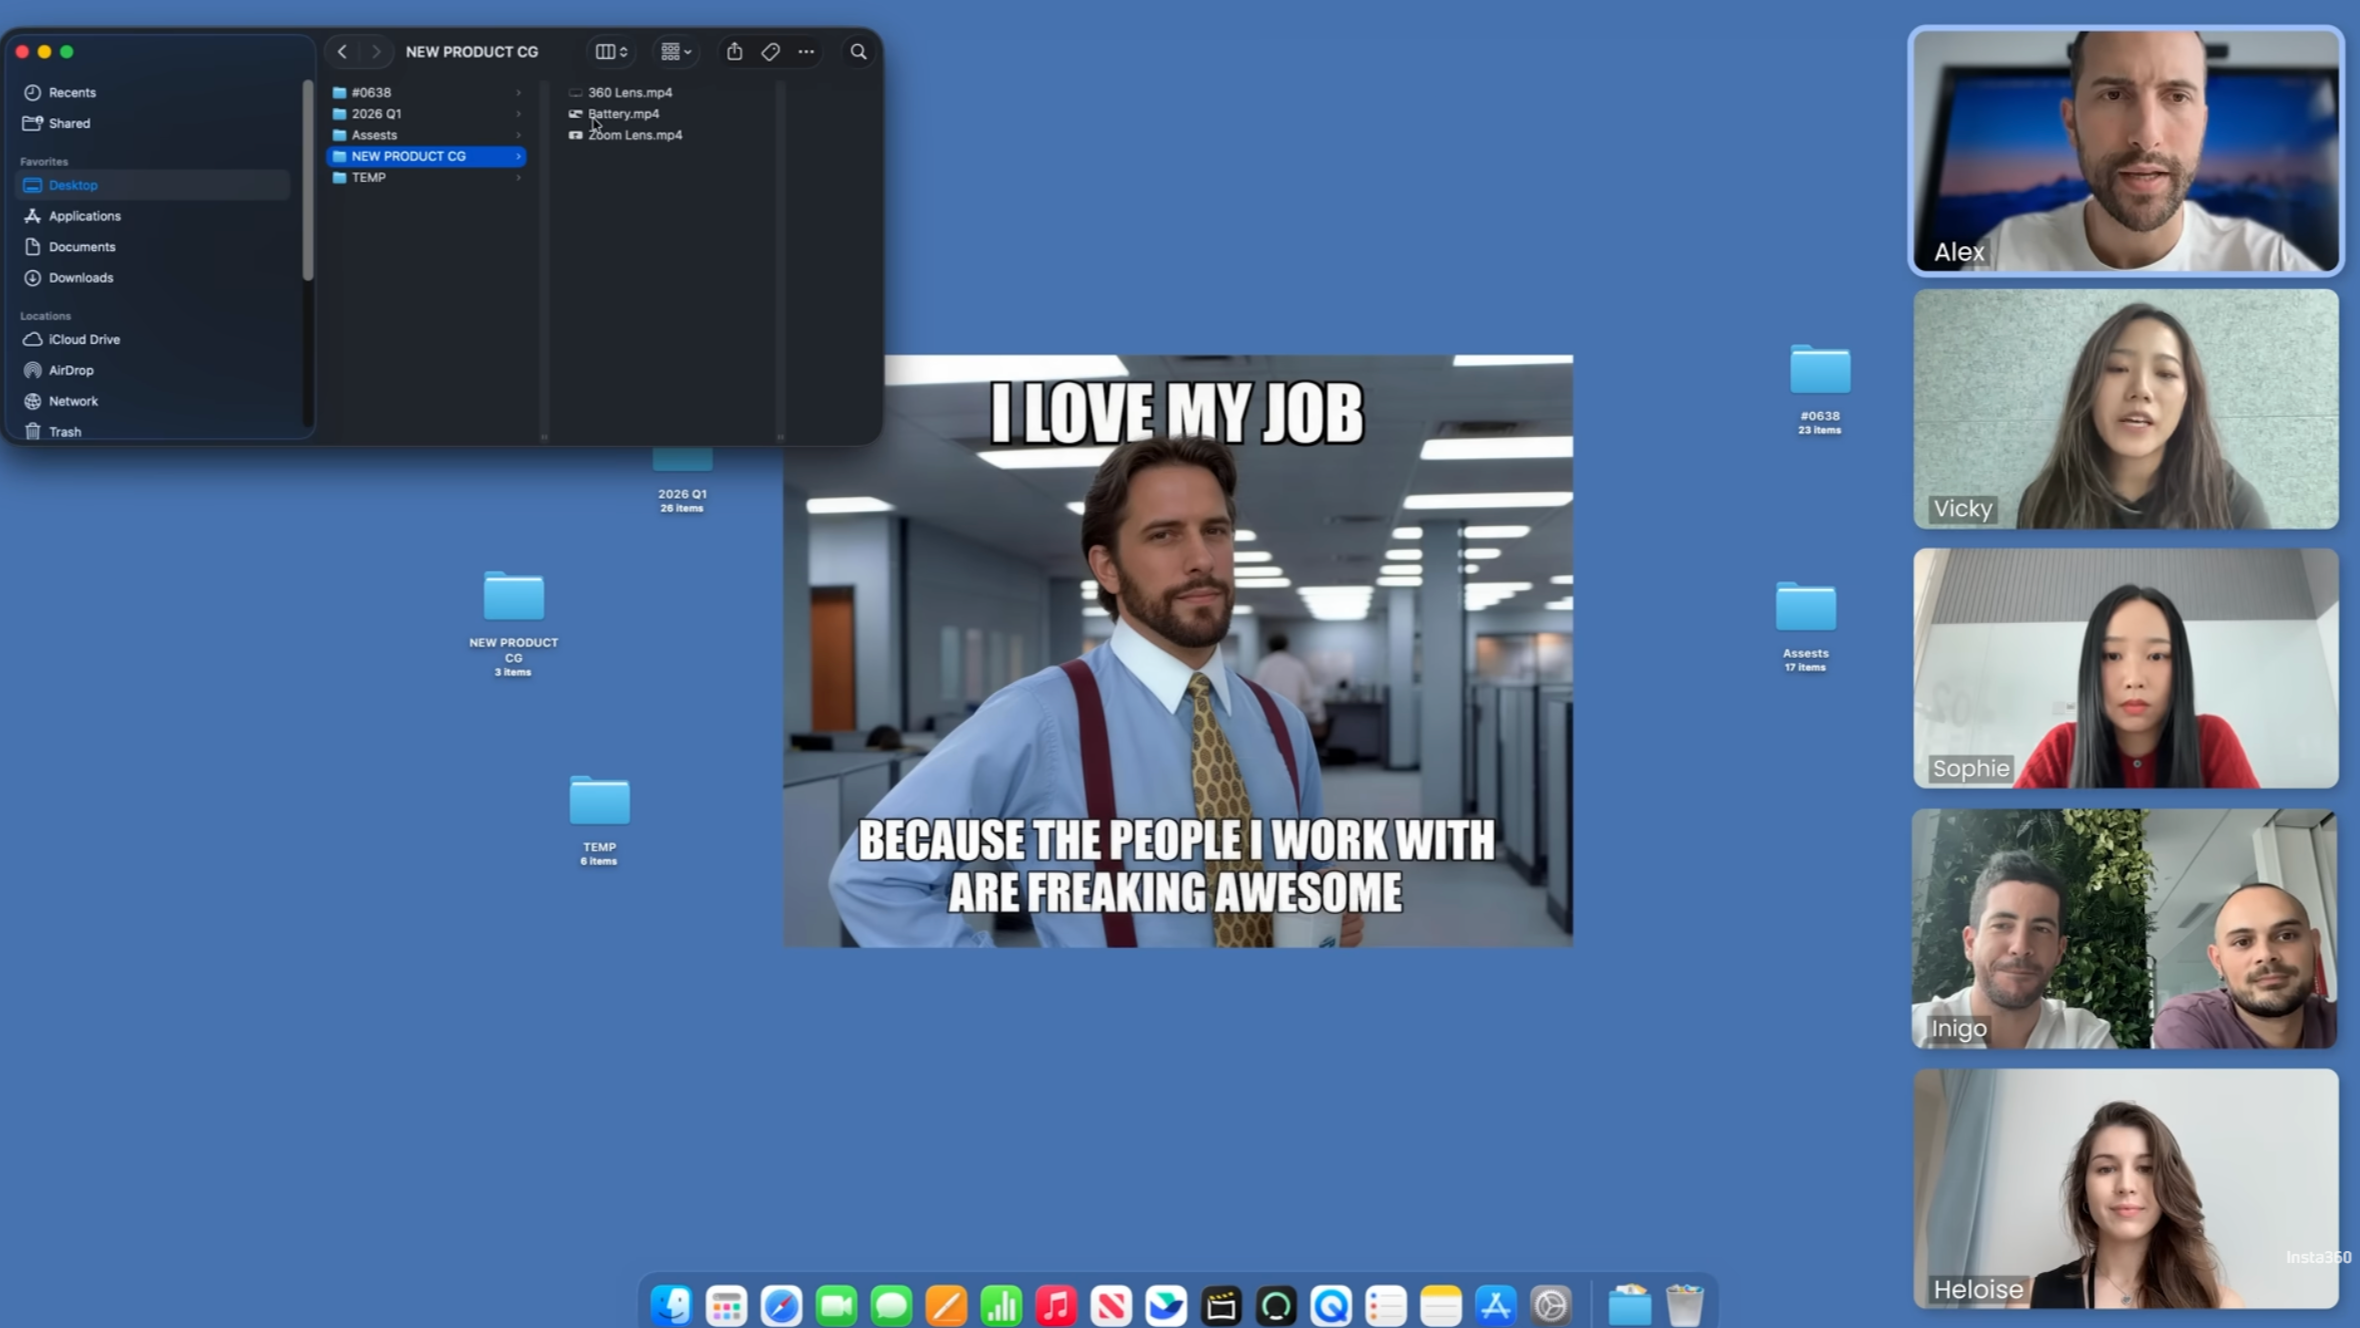Select the file Battery.mp4
This screenshot has height=1328, width=2360.
[x=623, y=114]
